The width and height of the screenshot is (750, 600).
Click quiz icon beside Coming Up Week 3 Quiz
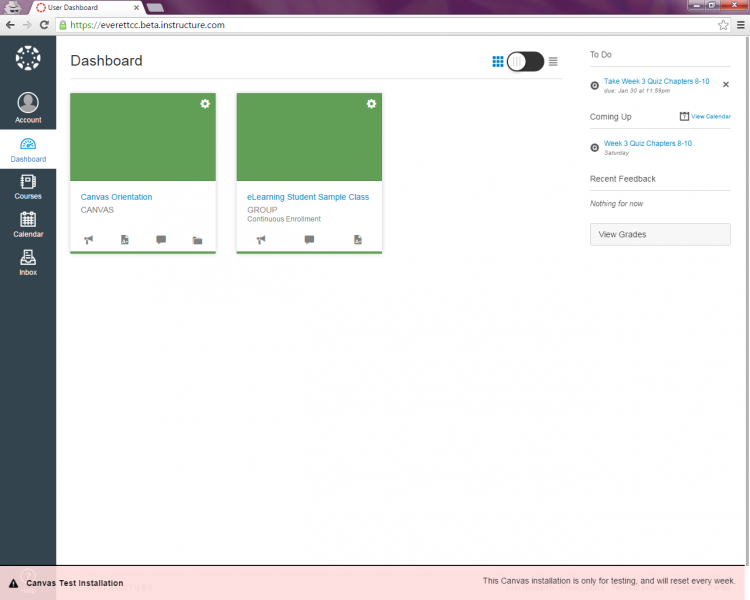point(595,148)
